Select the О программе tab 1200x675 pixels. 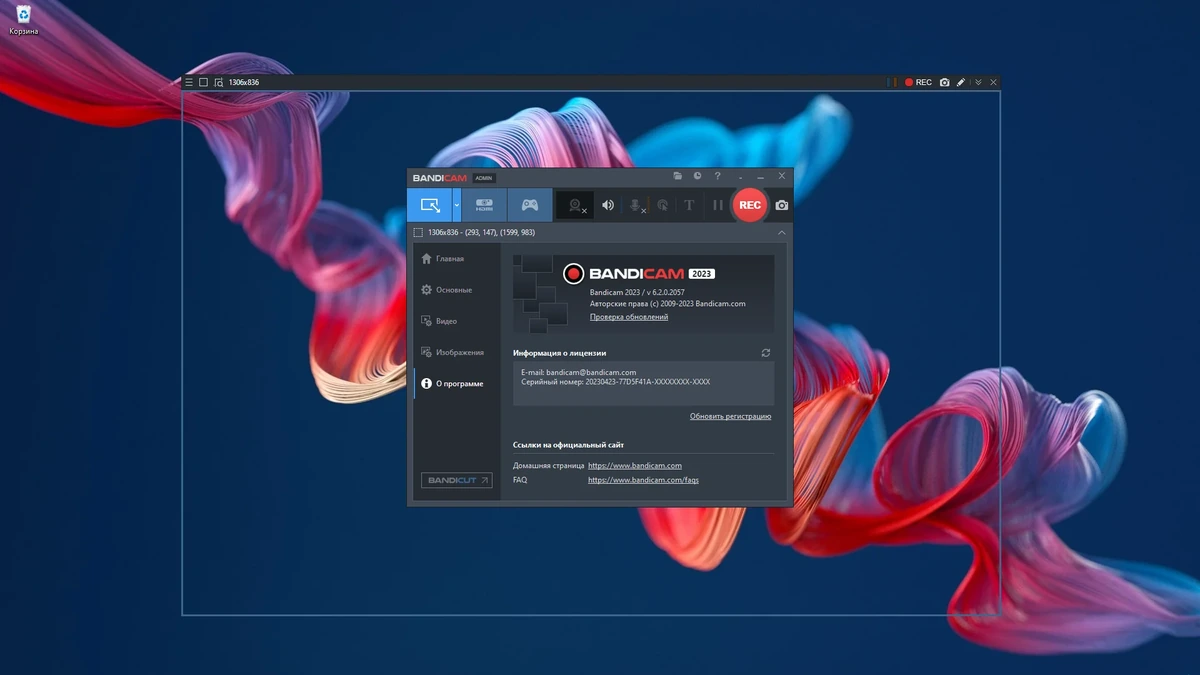(457, 383)
